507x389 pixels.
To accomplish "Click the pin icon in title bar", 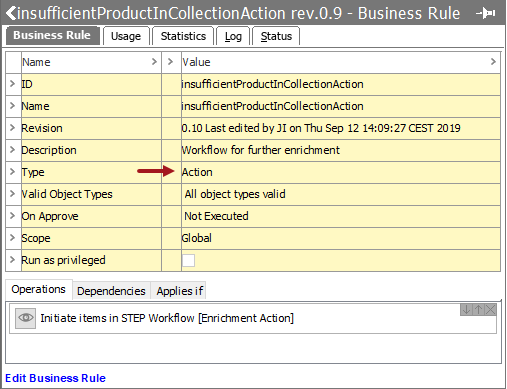I will click(x=486, y=14).
